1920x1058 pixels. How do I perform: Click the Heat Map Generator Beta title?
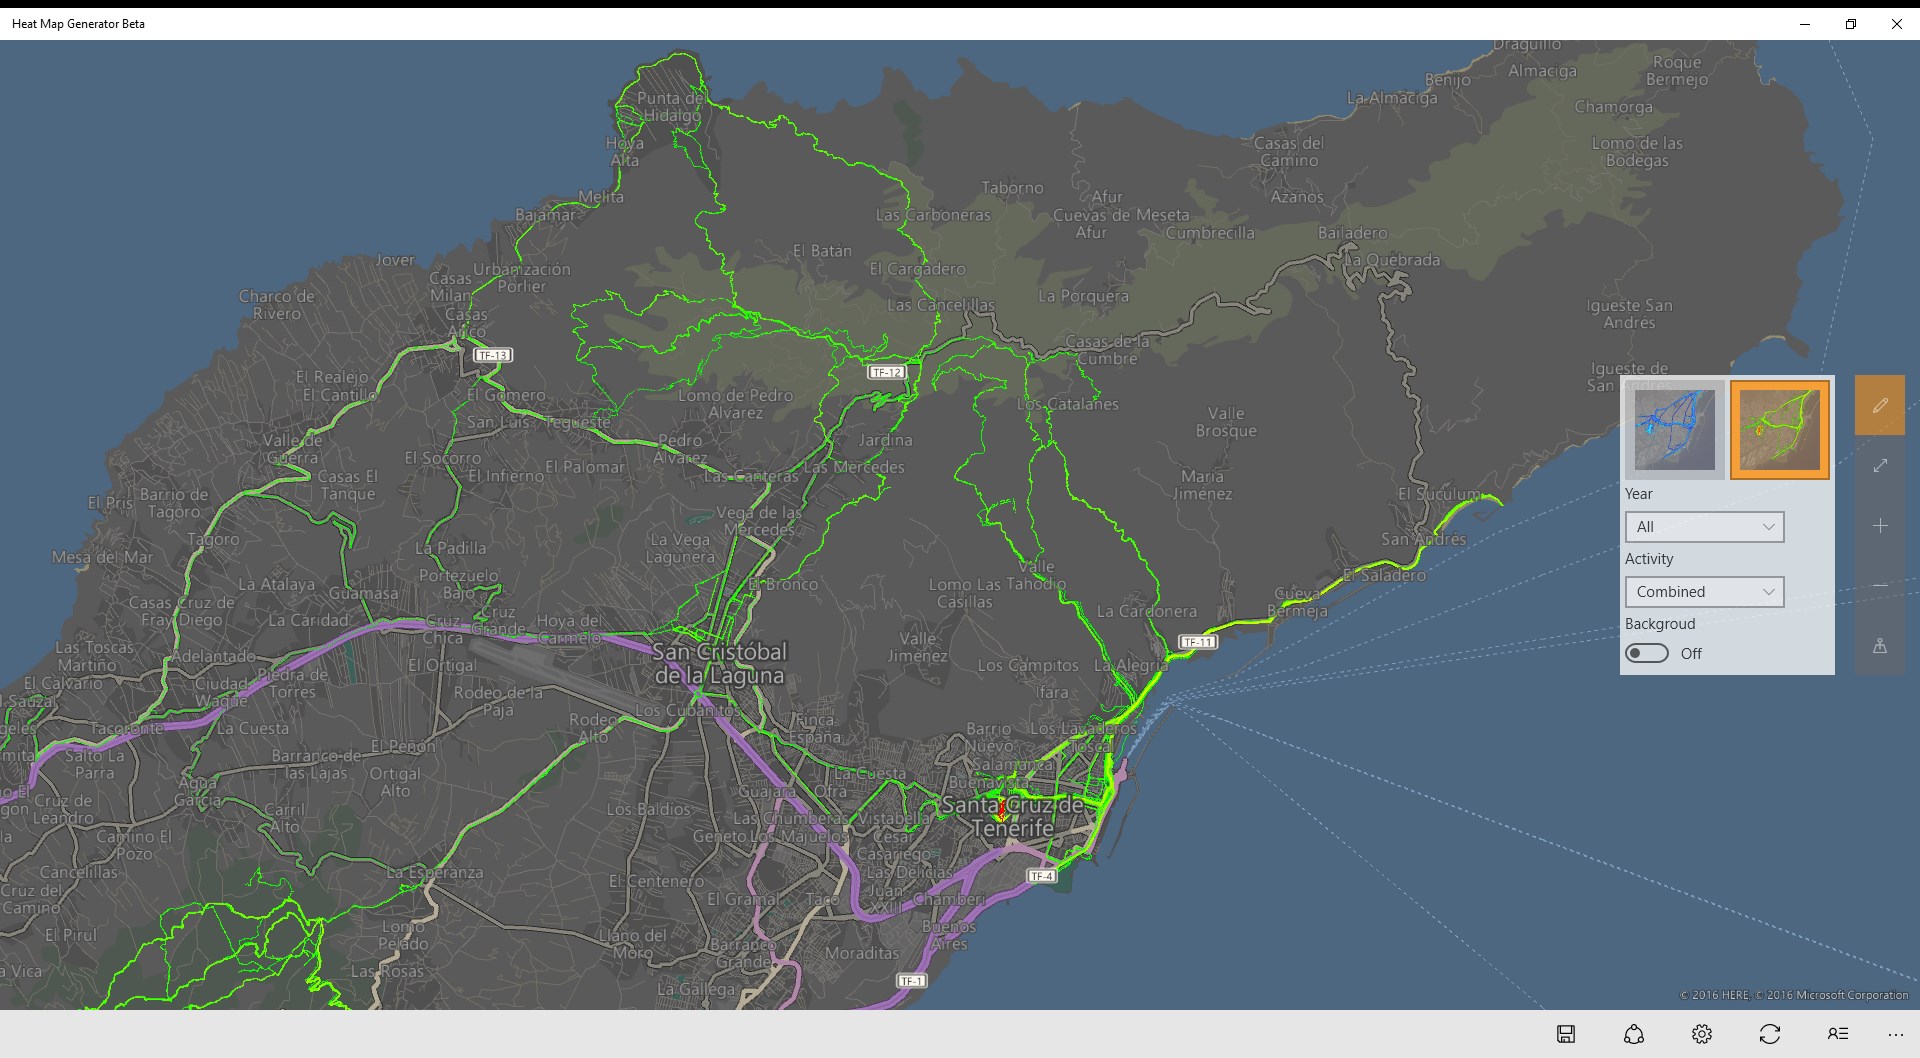(x=78, y=24)
